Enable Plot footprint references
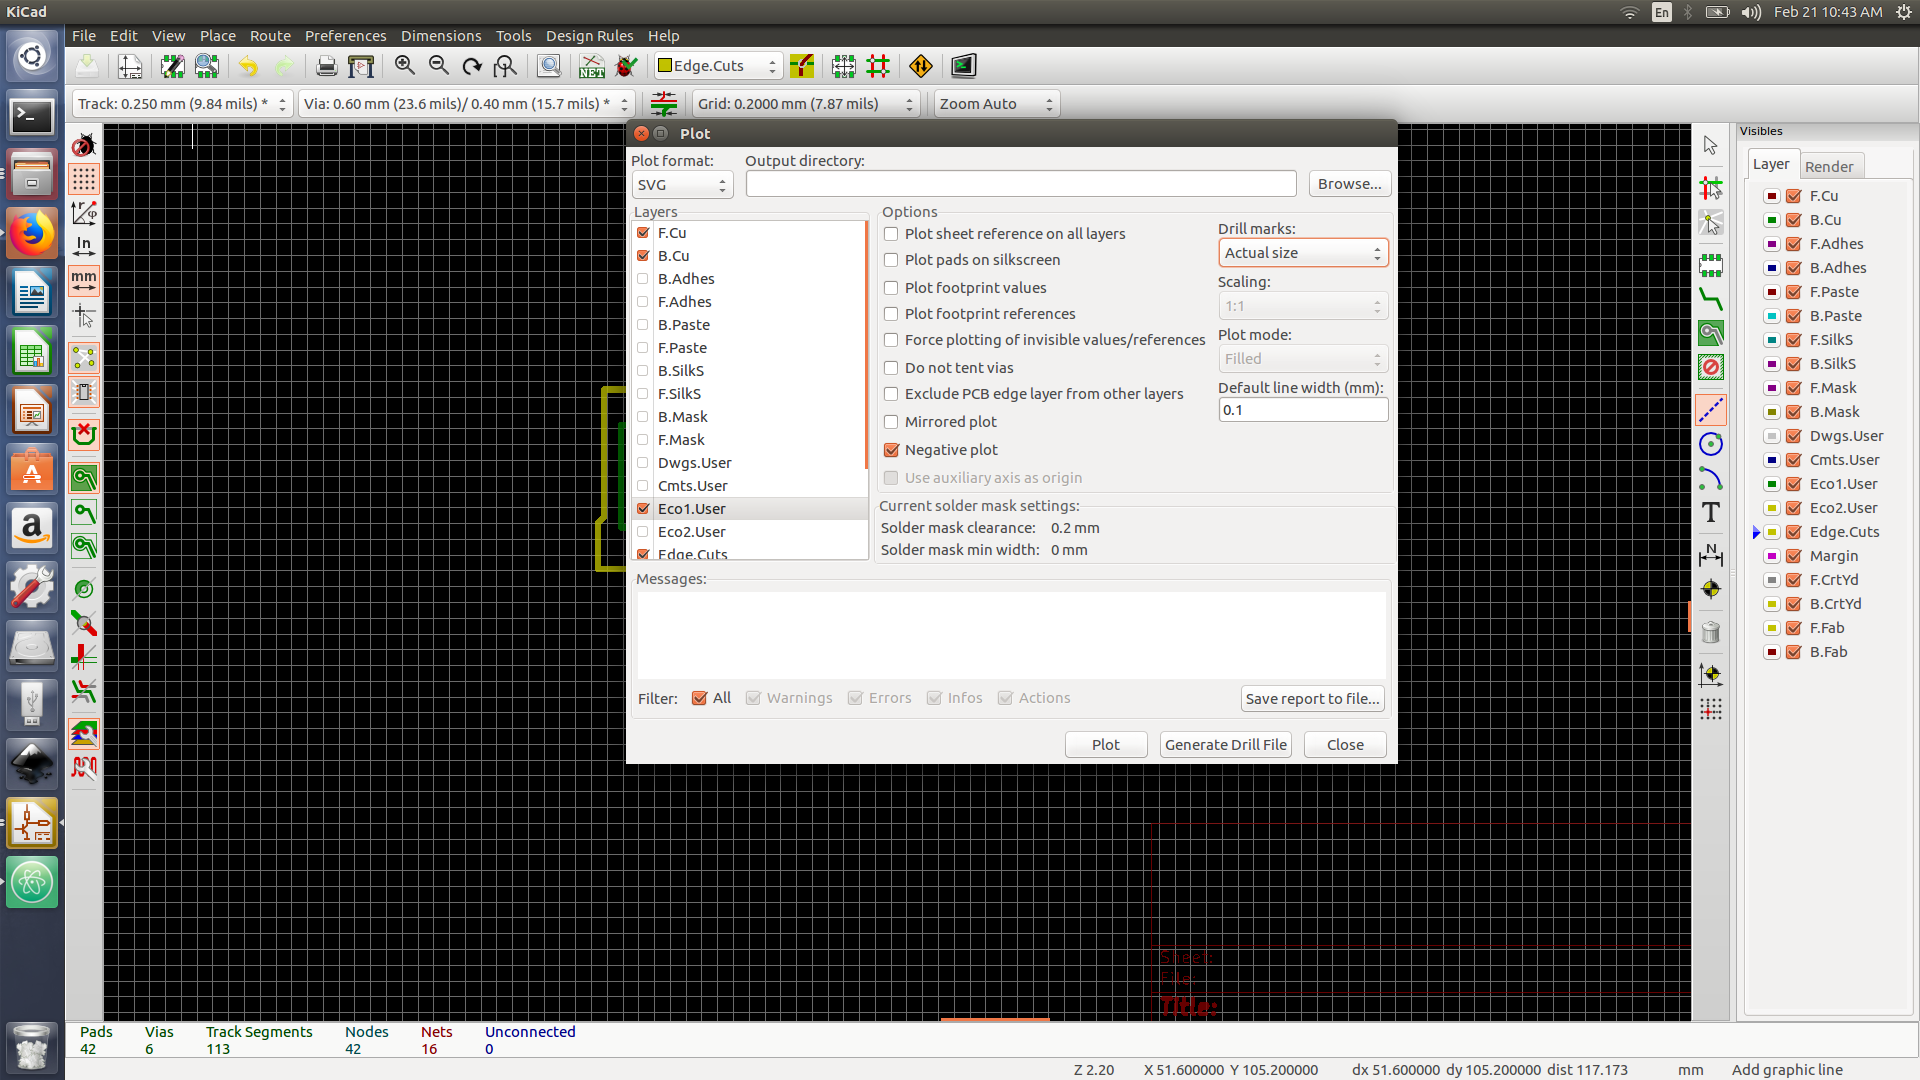This screenshot has height=1080, width=1920. (891, 314)
